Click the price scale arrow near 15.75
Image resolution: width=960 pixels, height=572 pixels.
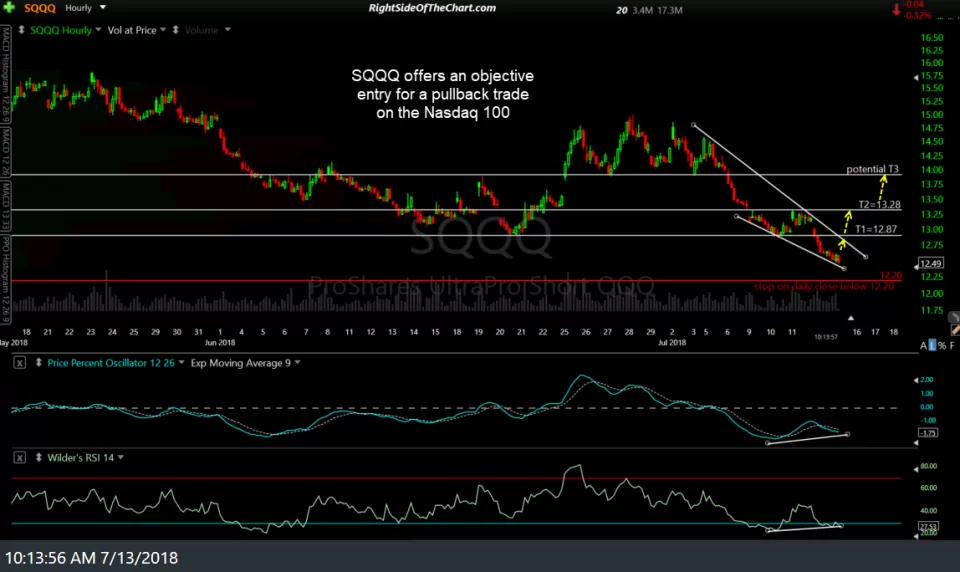916,77
